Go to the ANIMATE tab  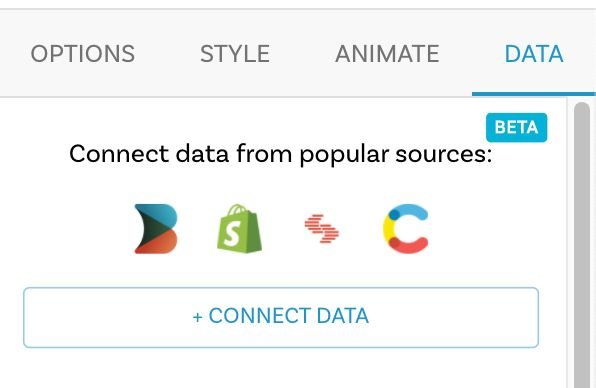387,54
